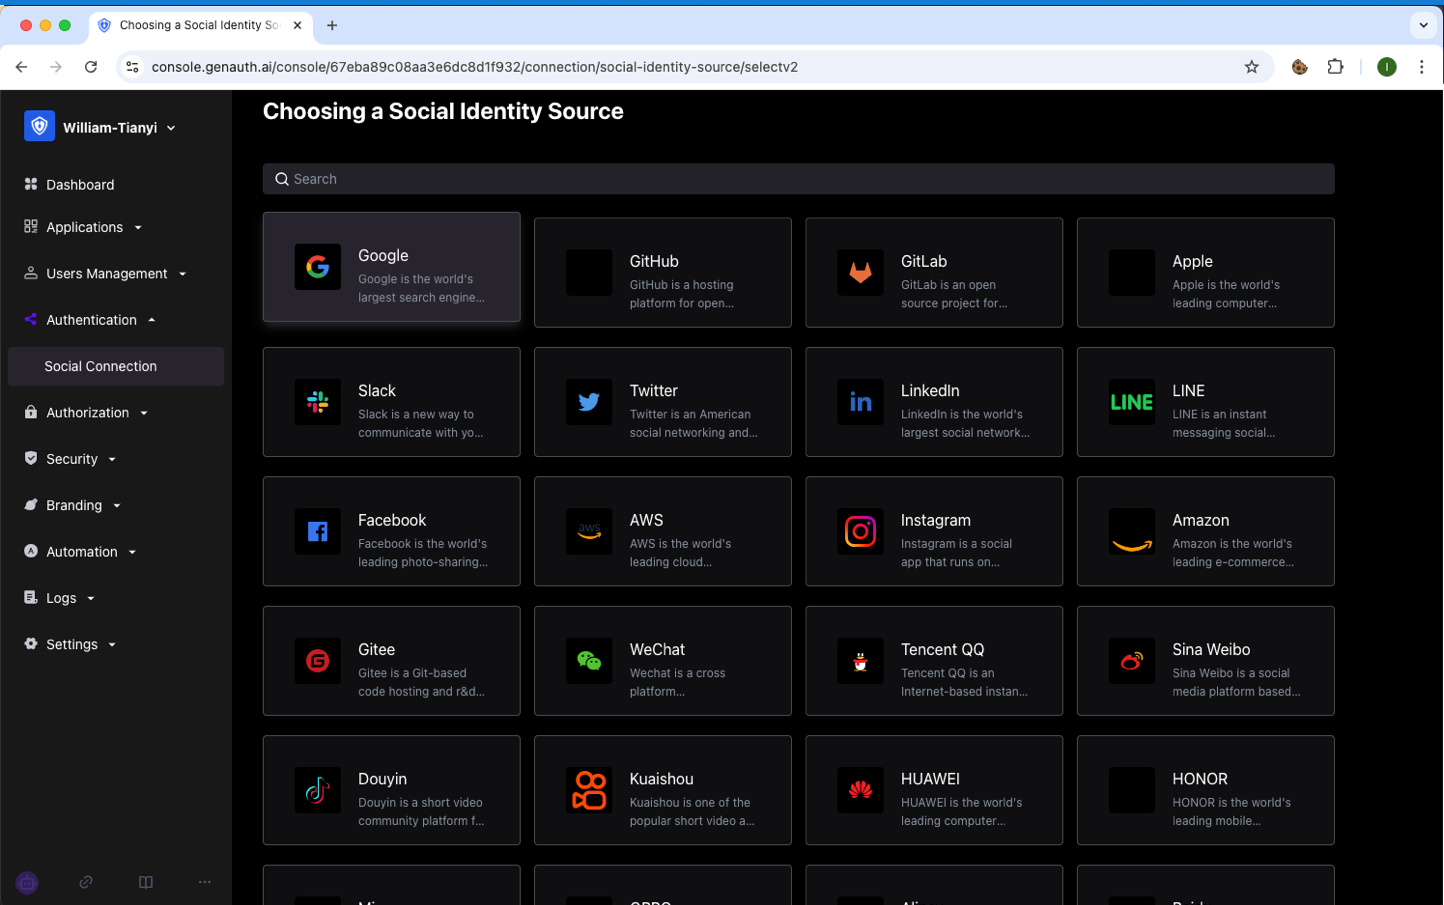This screenshot has height=905, width=1444.
Task: Open a new browser tab
Action: (x=332, y=25)
